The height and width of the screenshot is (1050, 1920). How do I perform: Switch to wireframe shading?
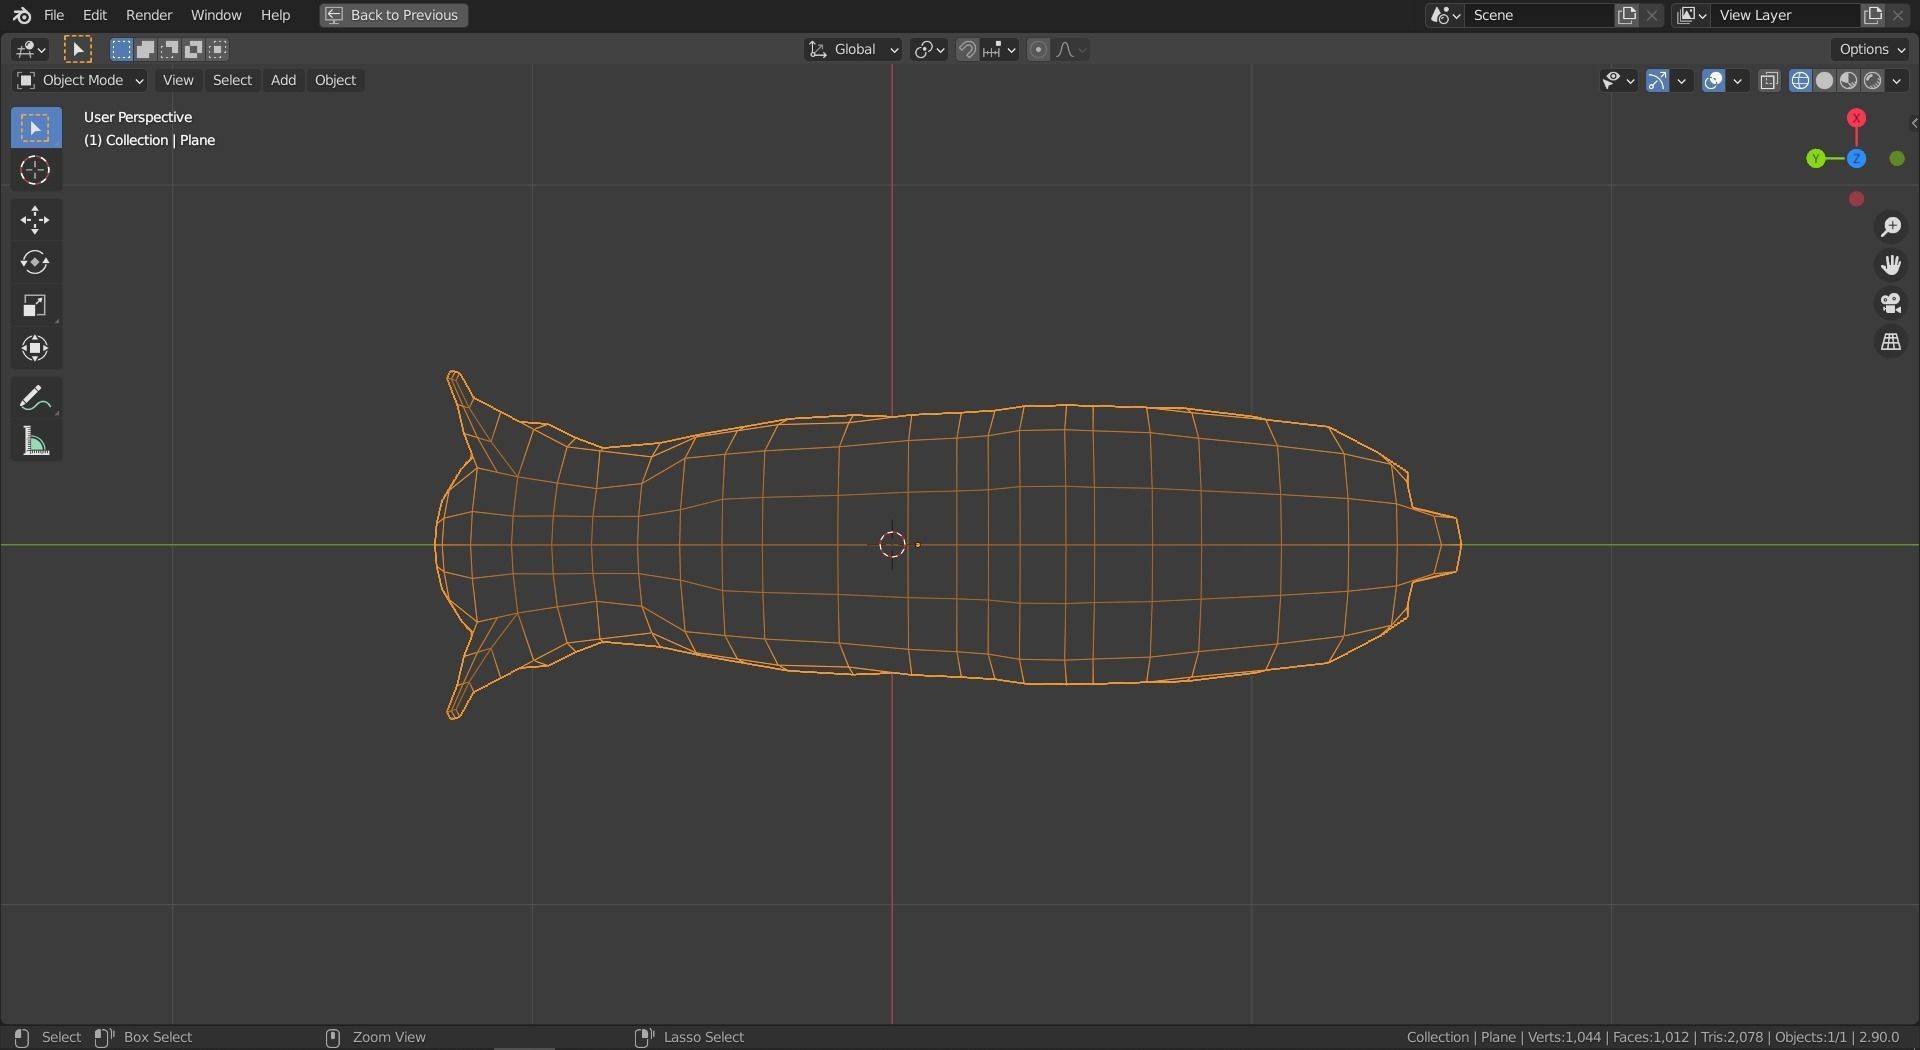pyautogui.click(x=1800, y=81)
